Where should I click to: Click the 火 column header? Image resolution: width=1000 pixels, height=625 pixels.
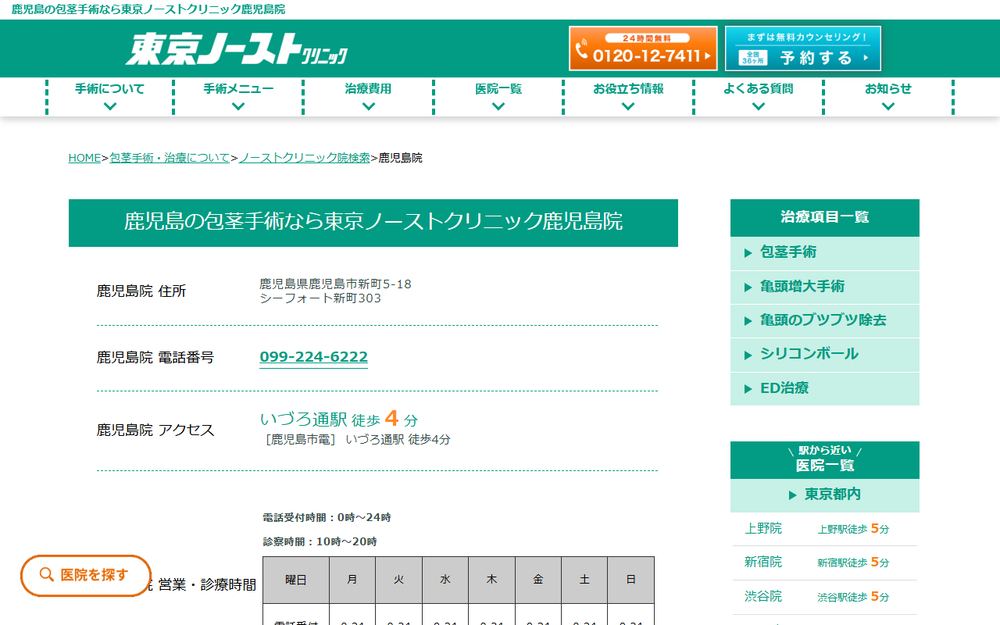(399, 580)
